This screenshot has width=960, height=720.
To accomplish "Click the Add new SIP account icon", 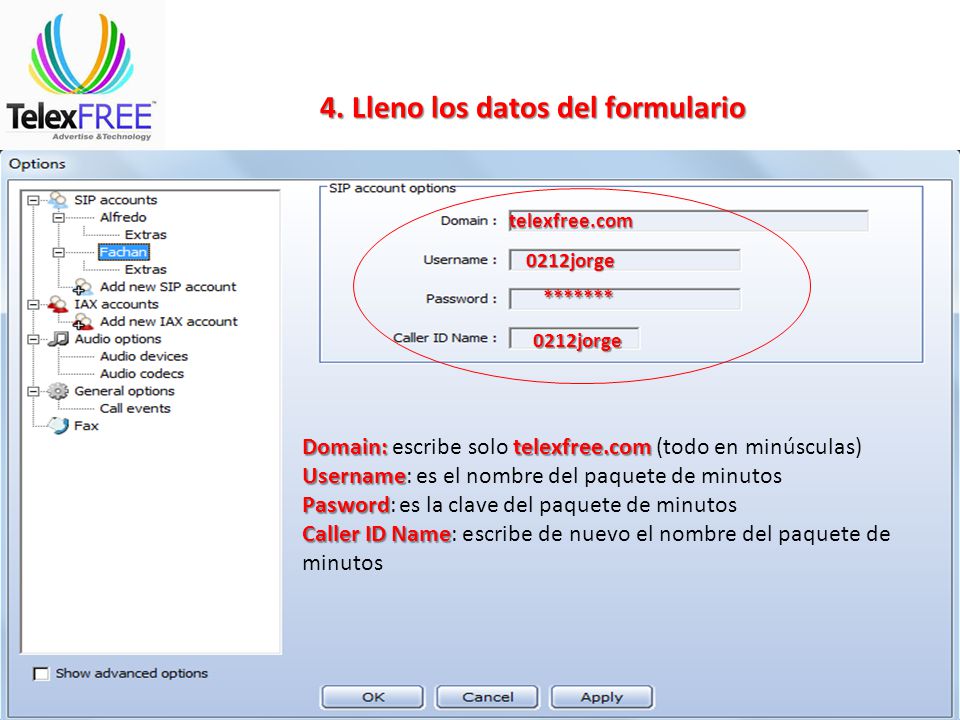I will tap(83, 287).
